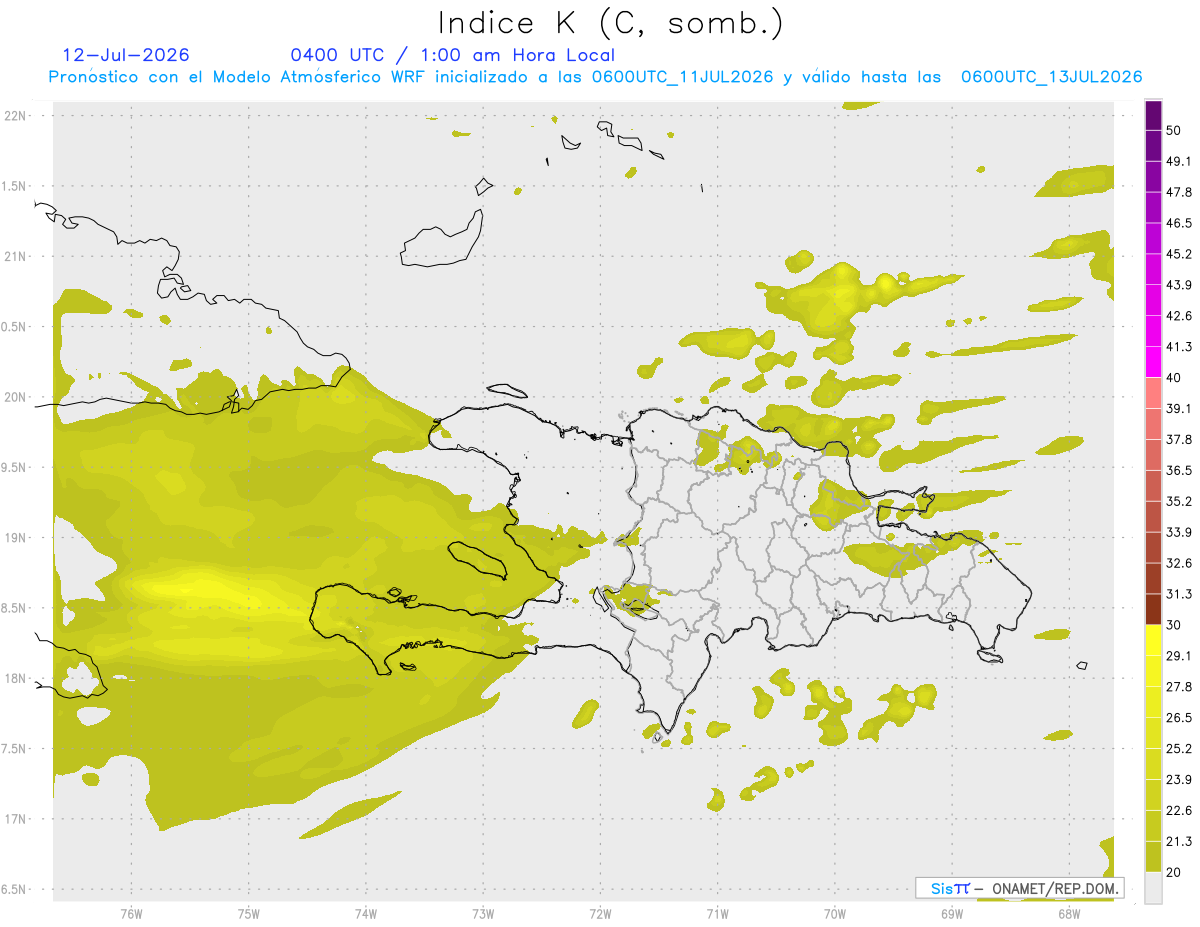The width and height of the screenshot is (1200, 927).
Task: Click the '0600UTC_13JUL2026' valid-until time
Action: coord(1051,77)
